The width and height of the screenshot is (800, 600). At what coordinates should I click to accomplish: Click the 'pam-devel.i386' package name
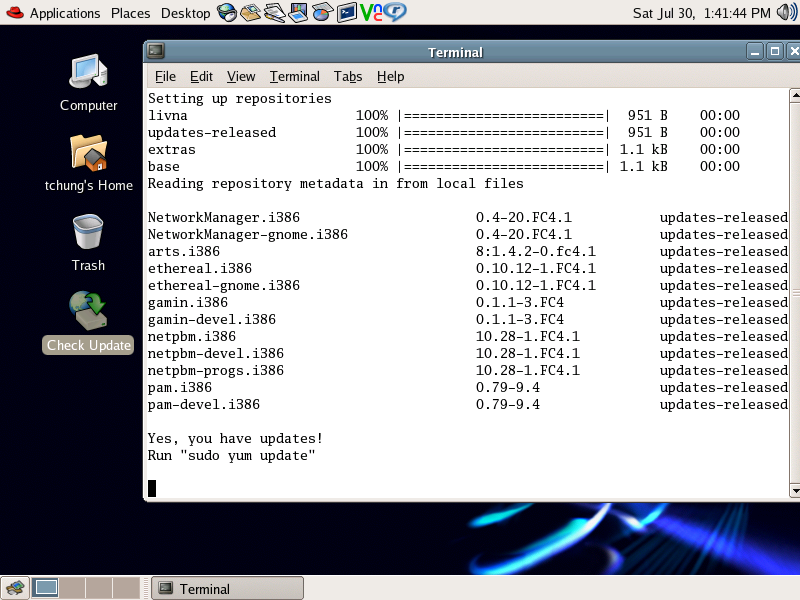tap(204, 405)
